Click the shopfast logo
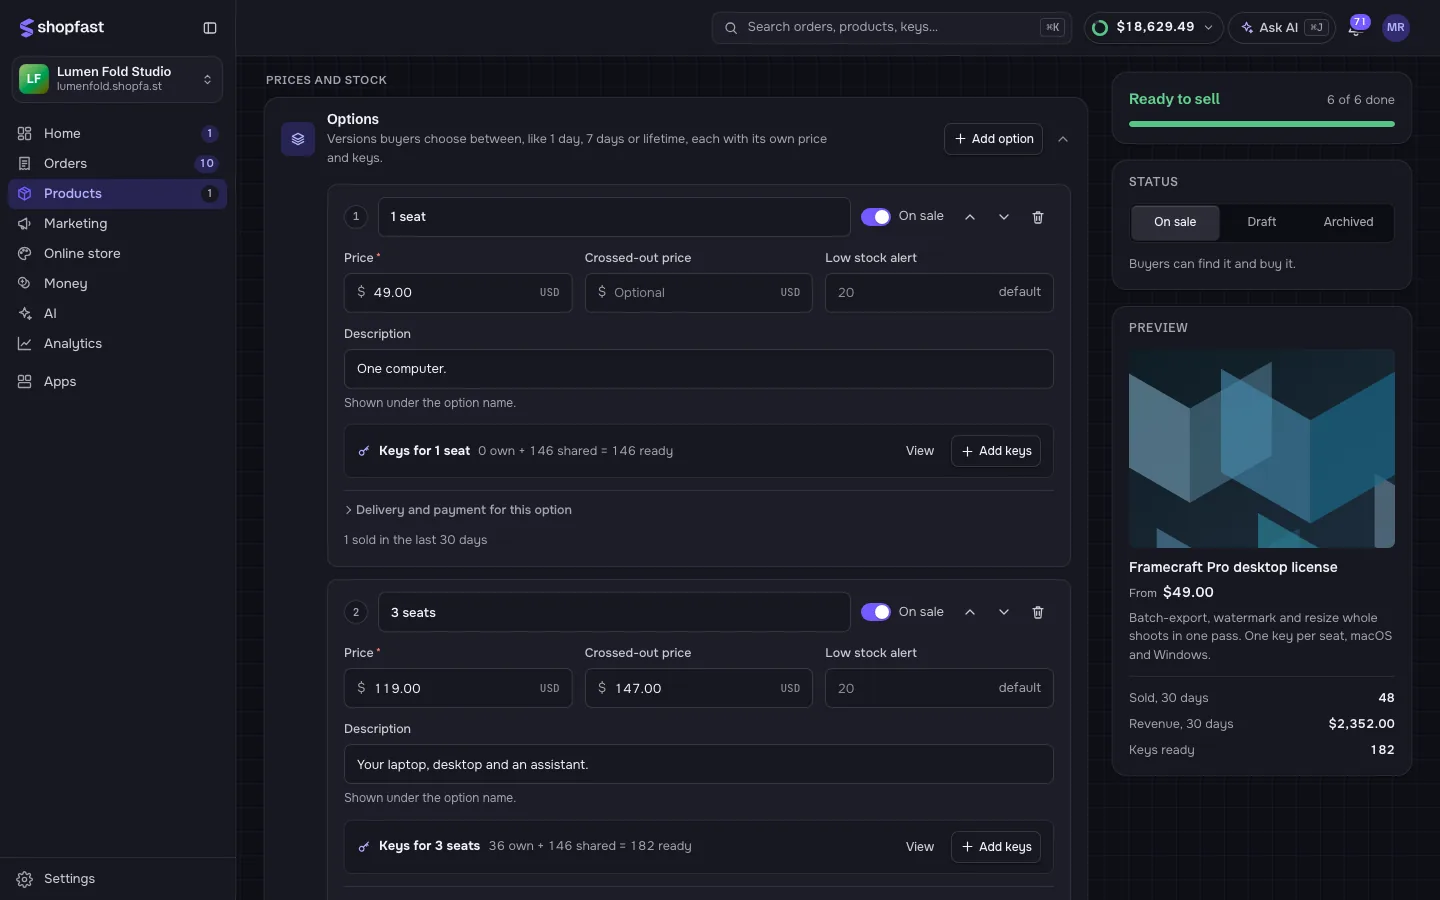This screenshot has height=900, width=1440. tap(62, 28)
